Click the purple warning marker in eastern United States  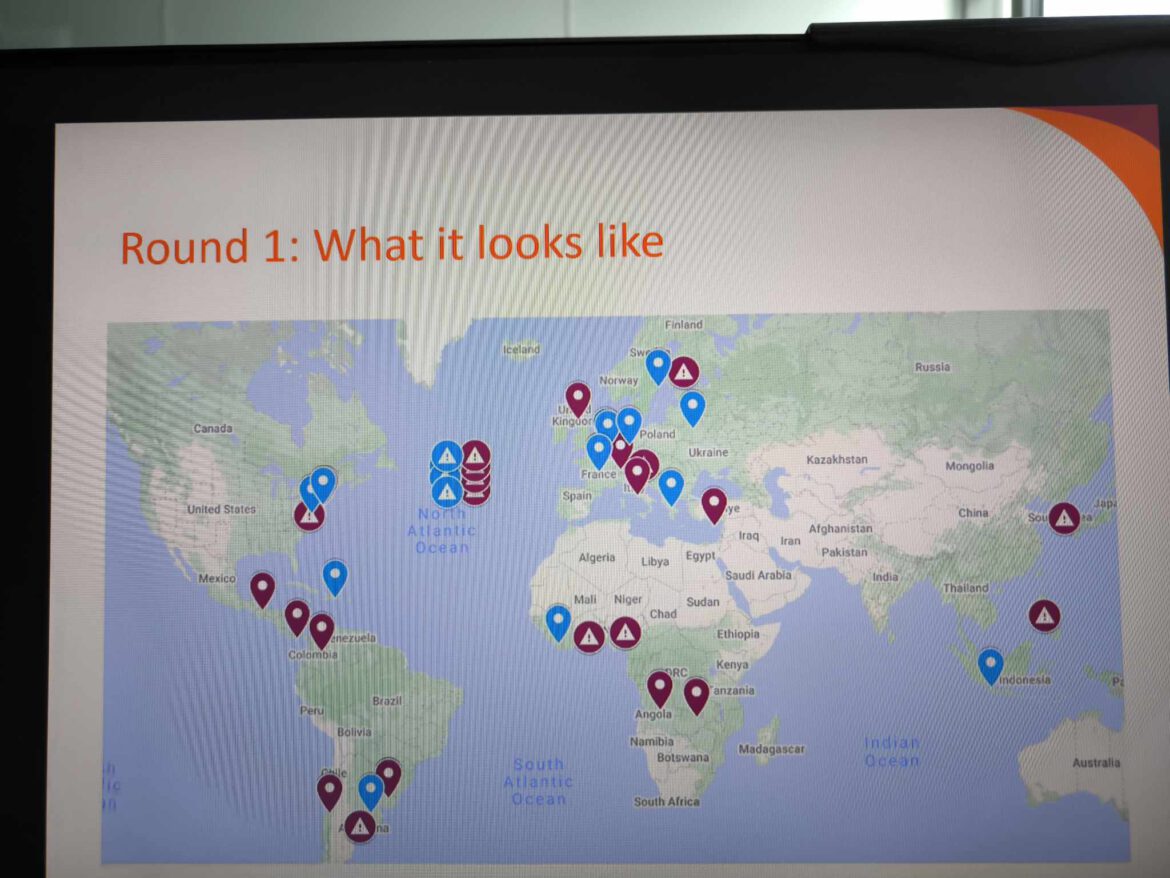click(x=309, y=516)
